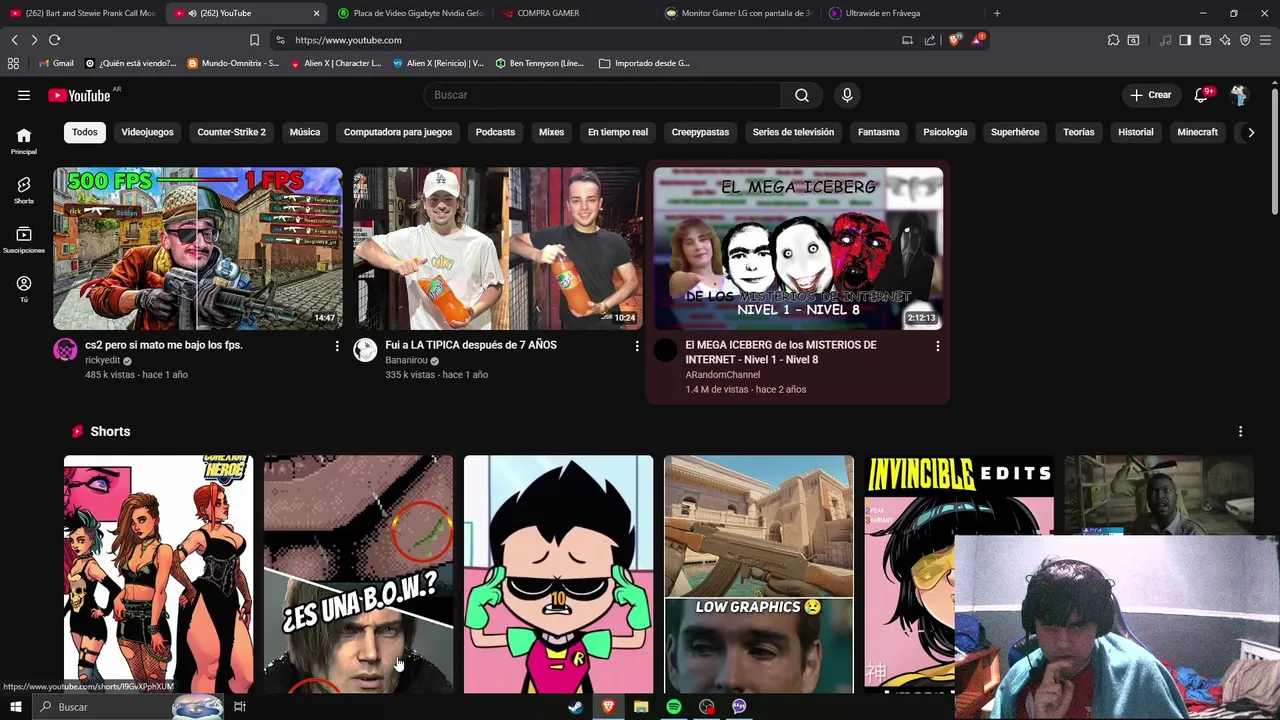Viewport: 1280px width, 720px height.
Task: Open the Brave VPN shield icon
Action: 1245,40
